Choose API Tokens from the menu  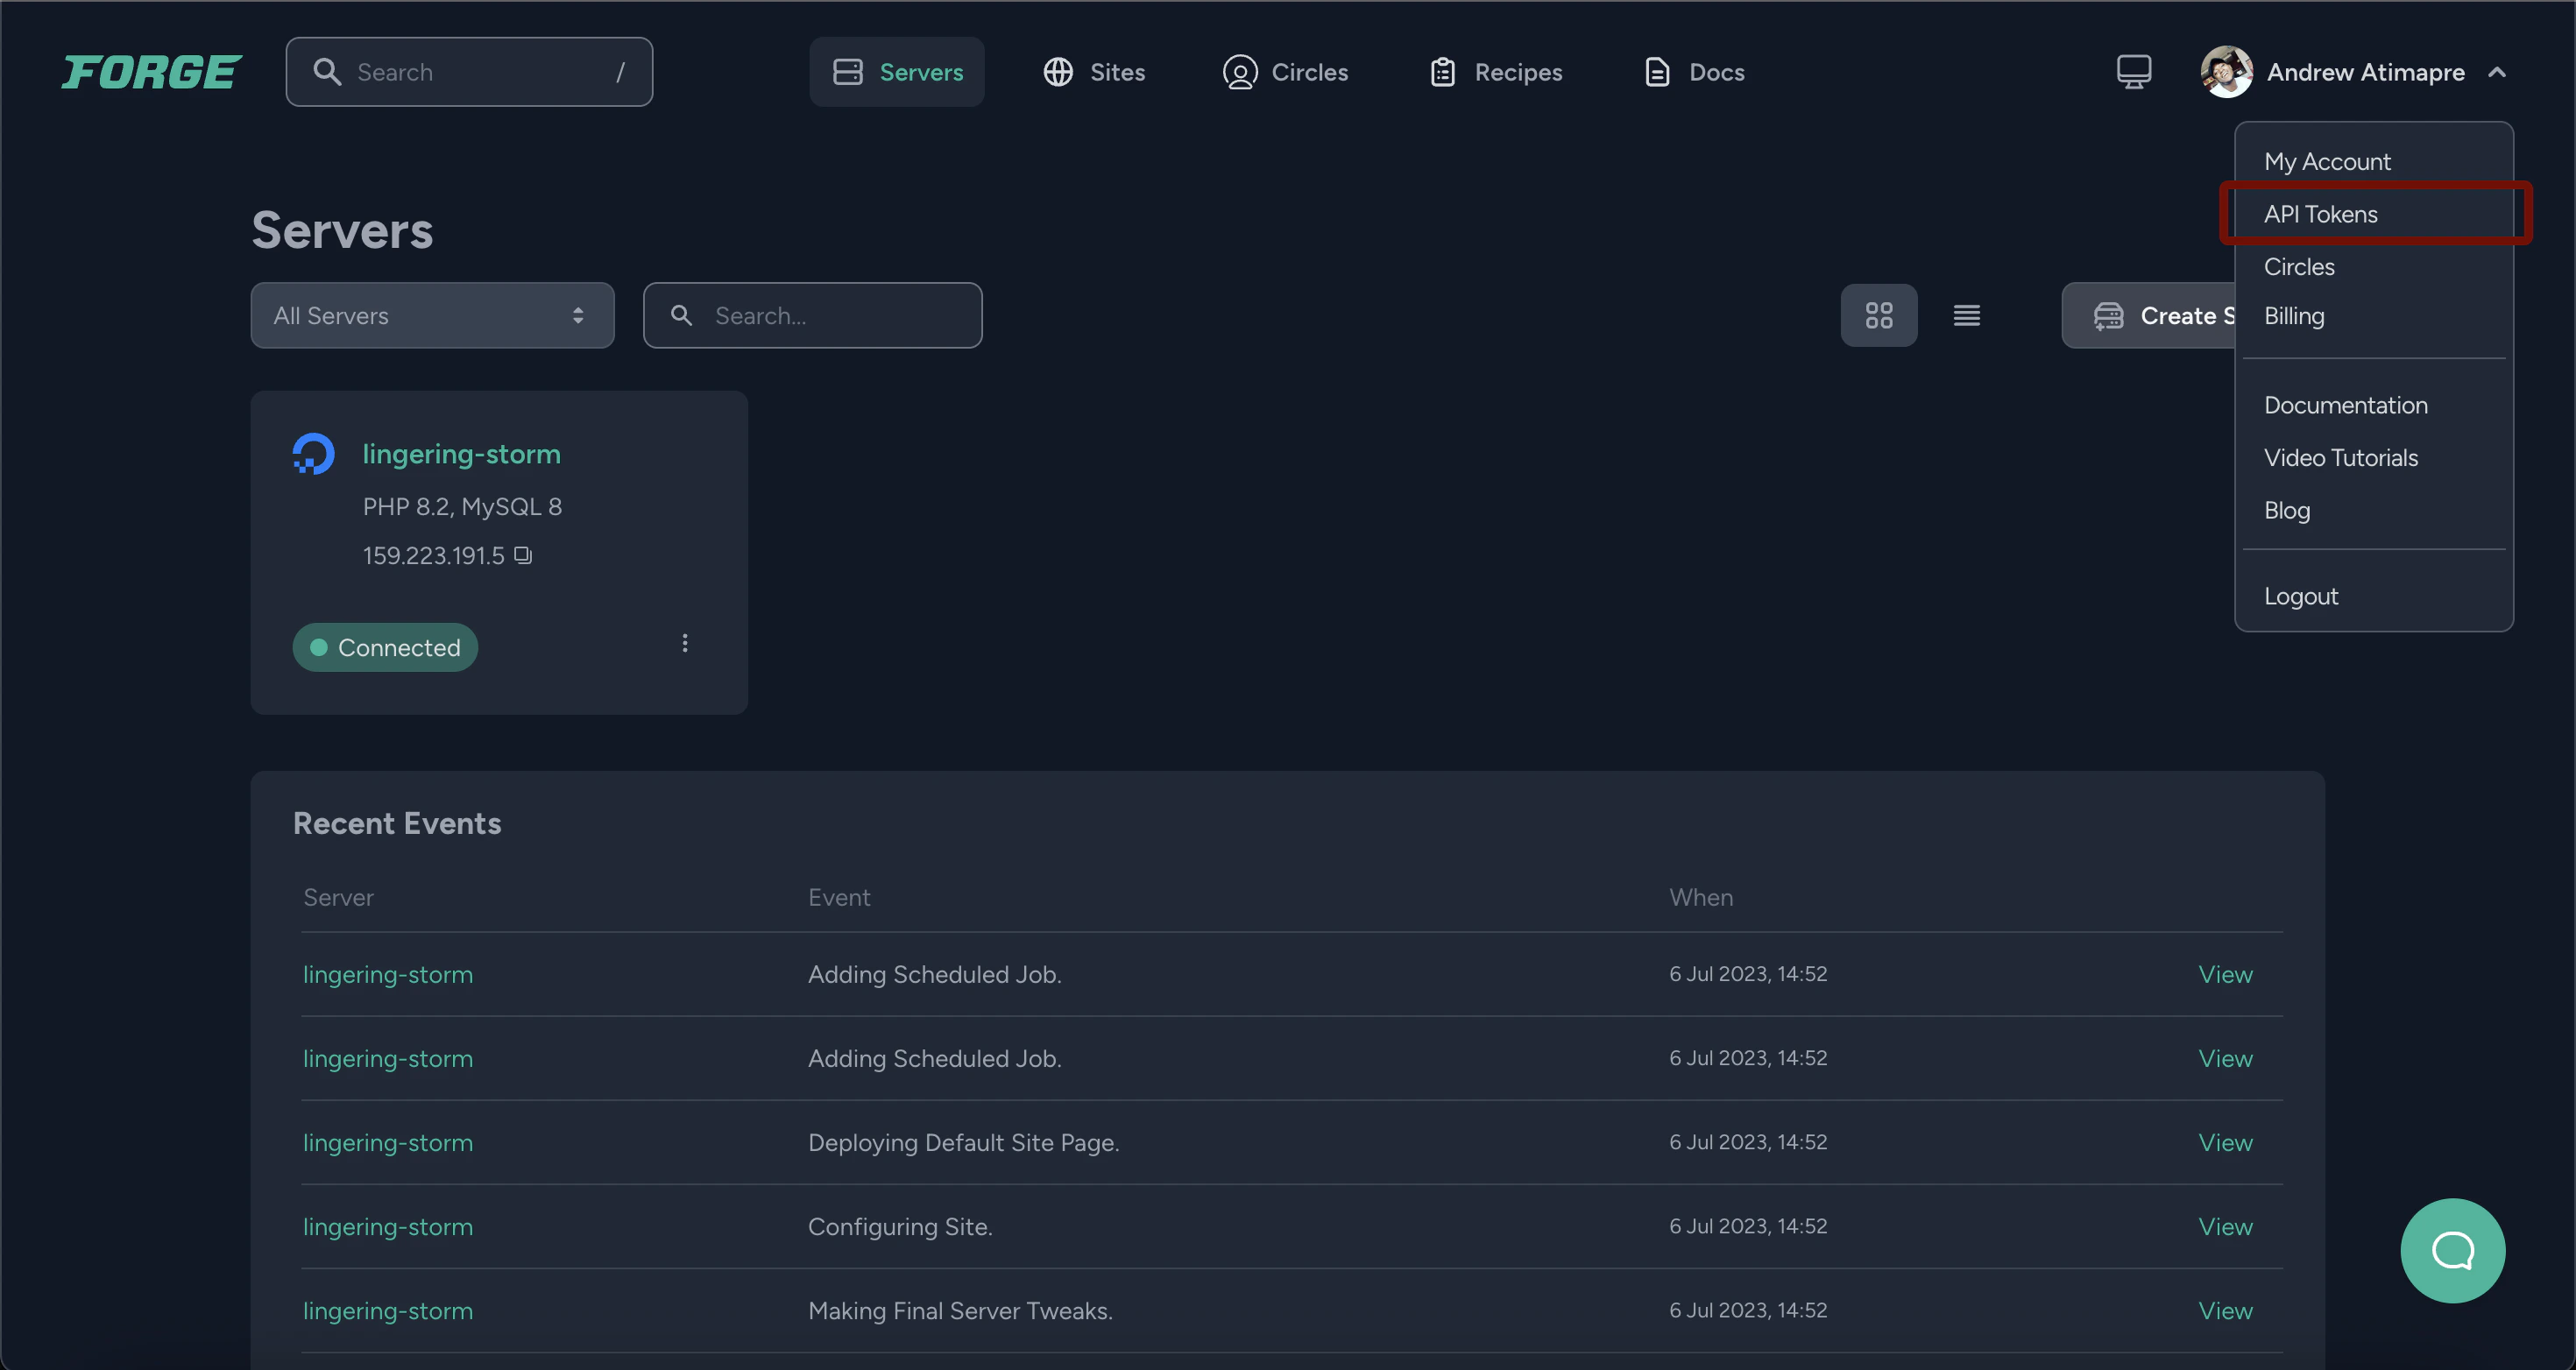(x=2320, y=214)
